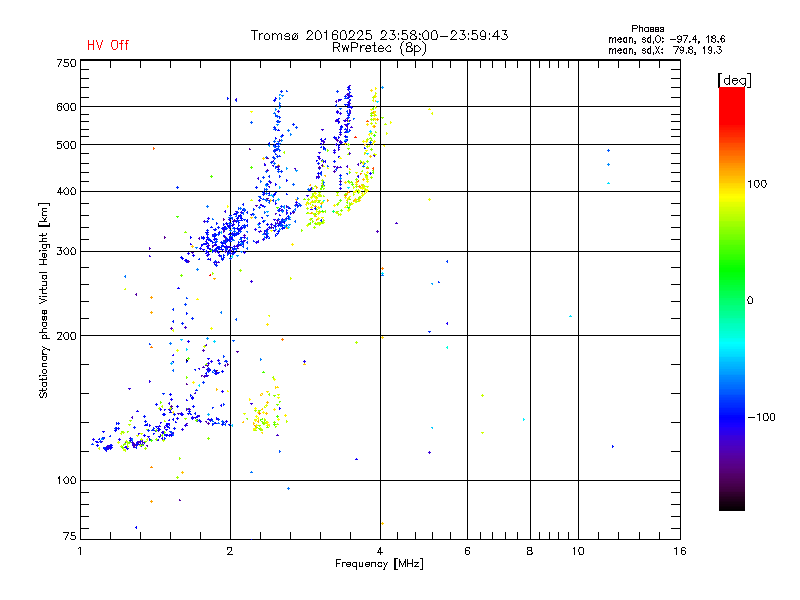Image resolution: width=800 pixels, height=600 pixels.
Task: Click the y-axis tick label '75'
Action: 70,536
